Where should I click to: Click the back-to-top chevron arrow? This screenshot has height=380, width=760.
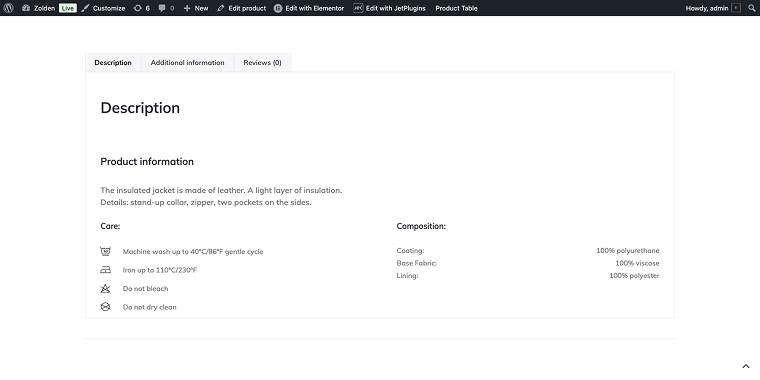coord(745,366)
